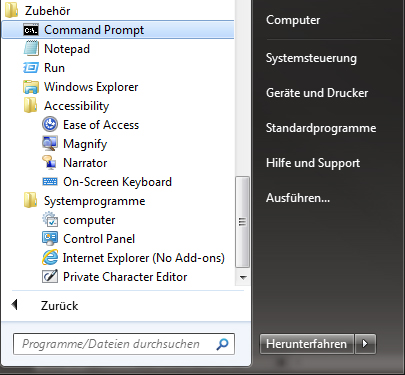Click the Herunterfahren button
This screenshot has width=405, height=375.
[307, 344]
